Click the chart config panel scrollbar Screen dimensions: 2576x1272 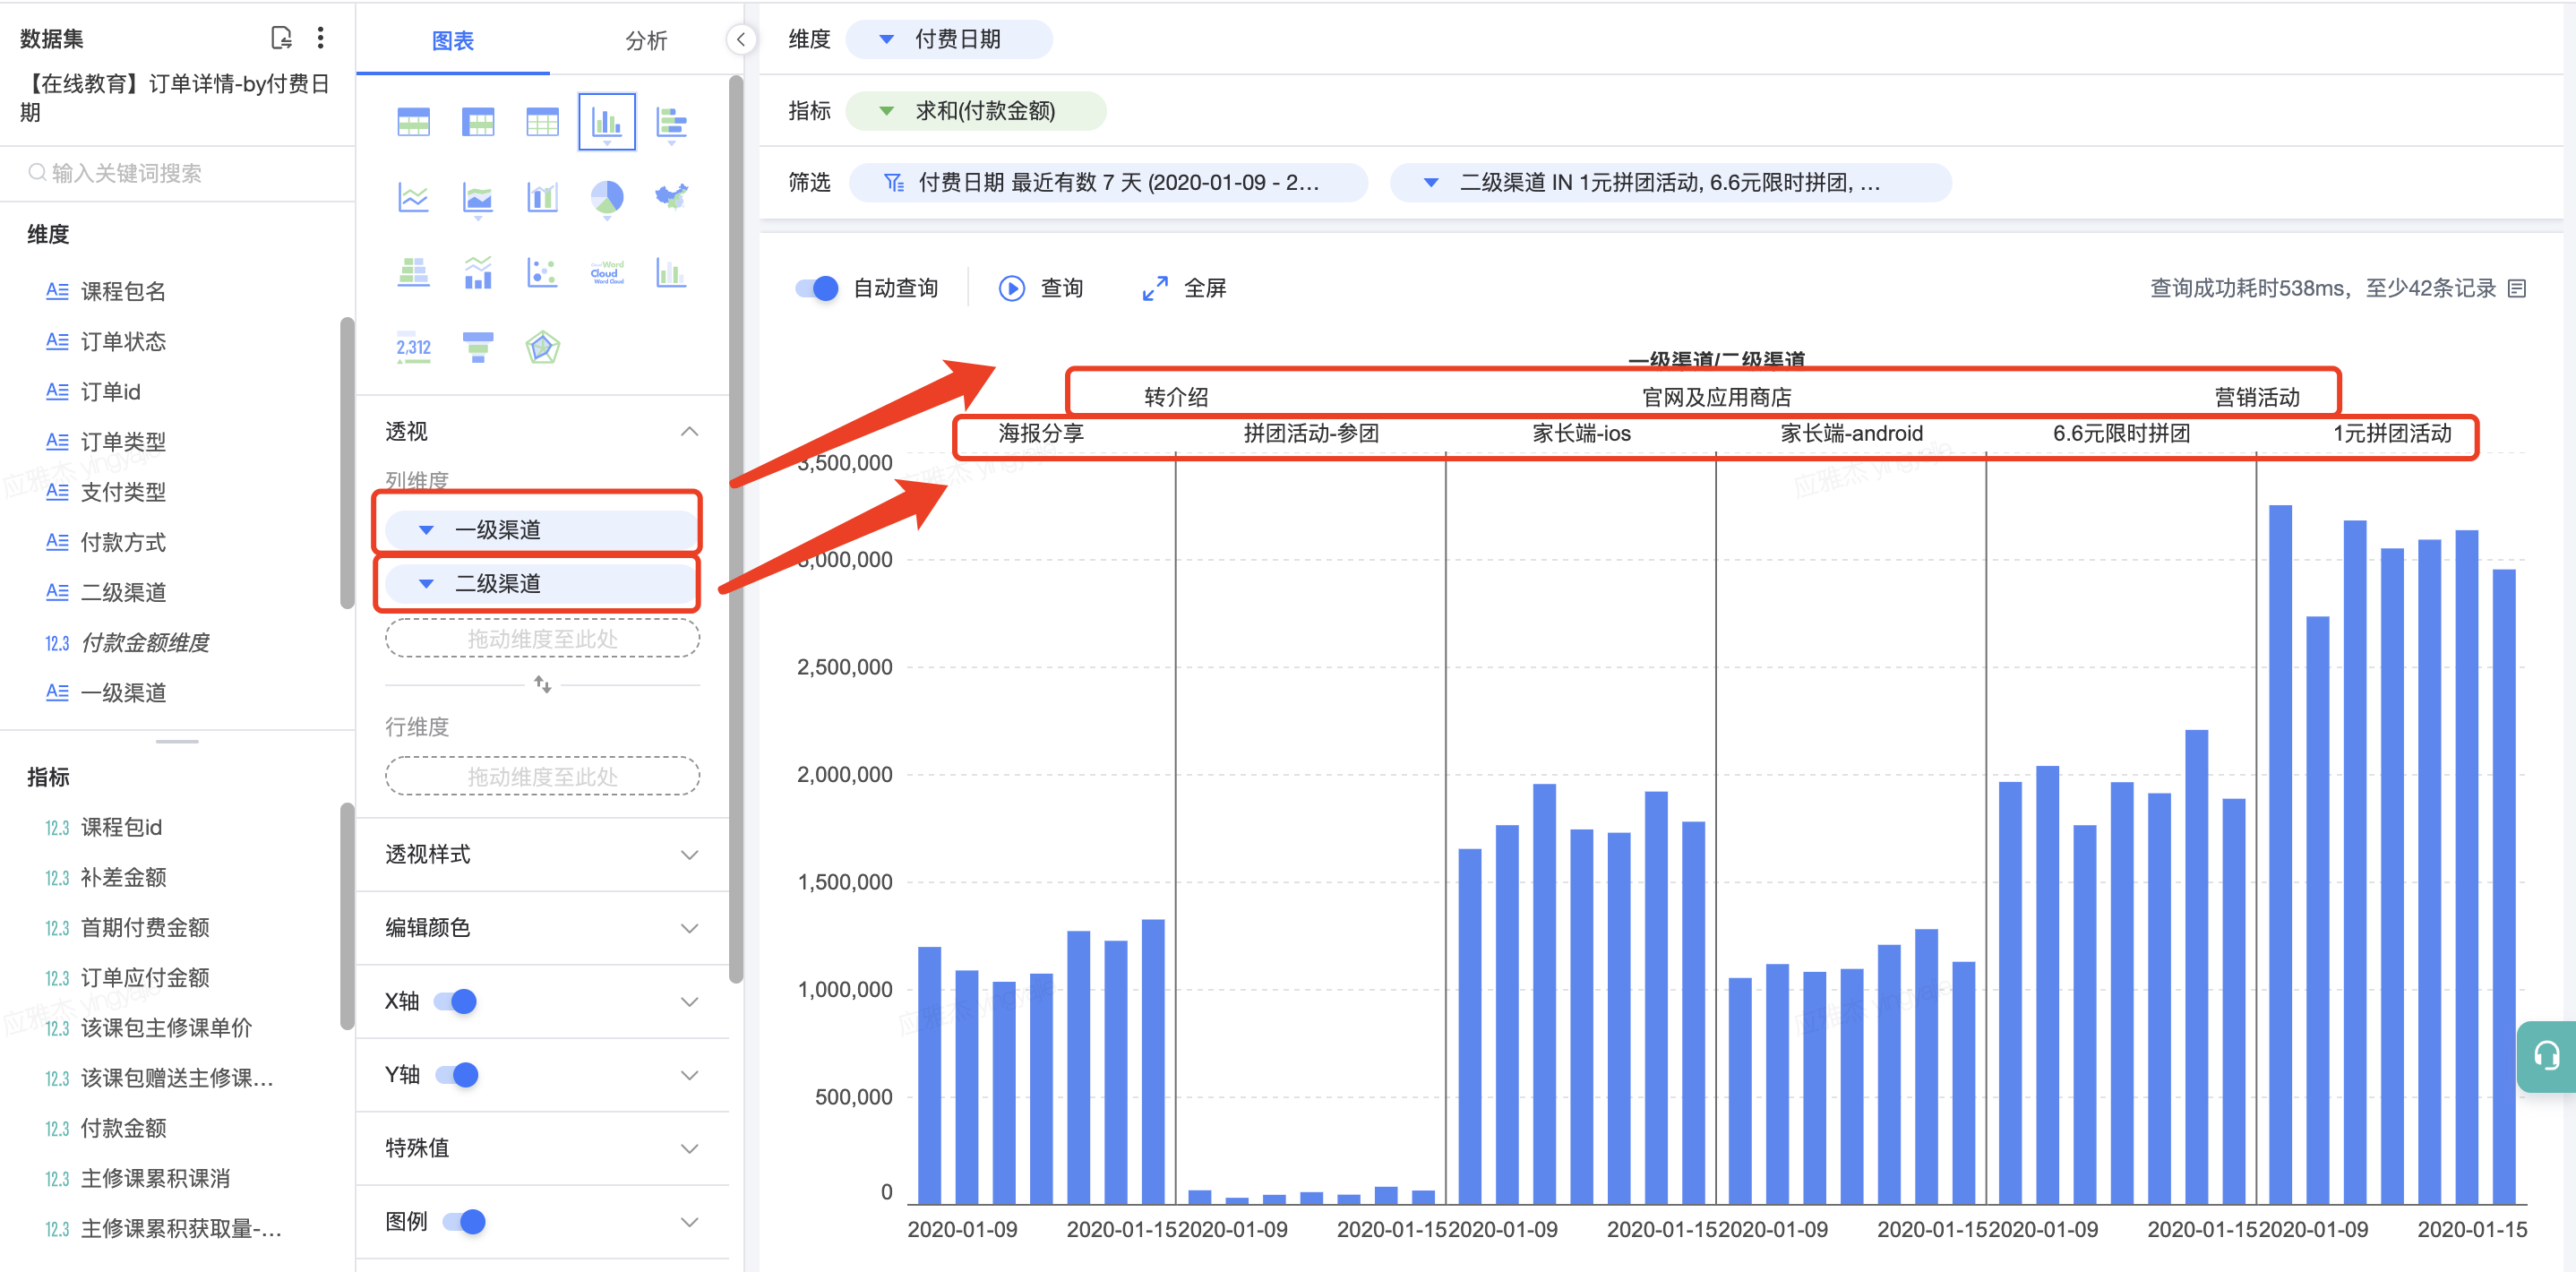[x=737, y=530]
